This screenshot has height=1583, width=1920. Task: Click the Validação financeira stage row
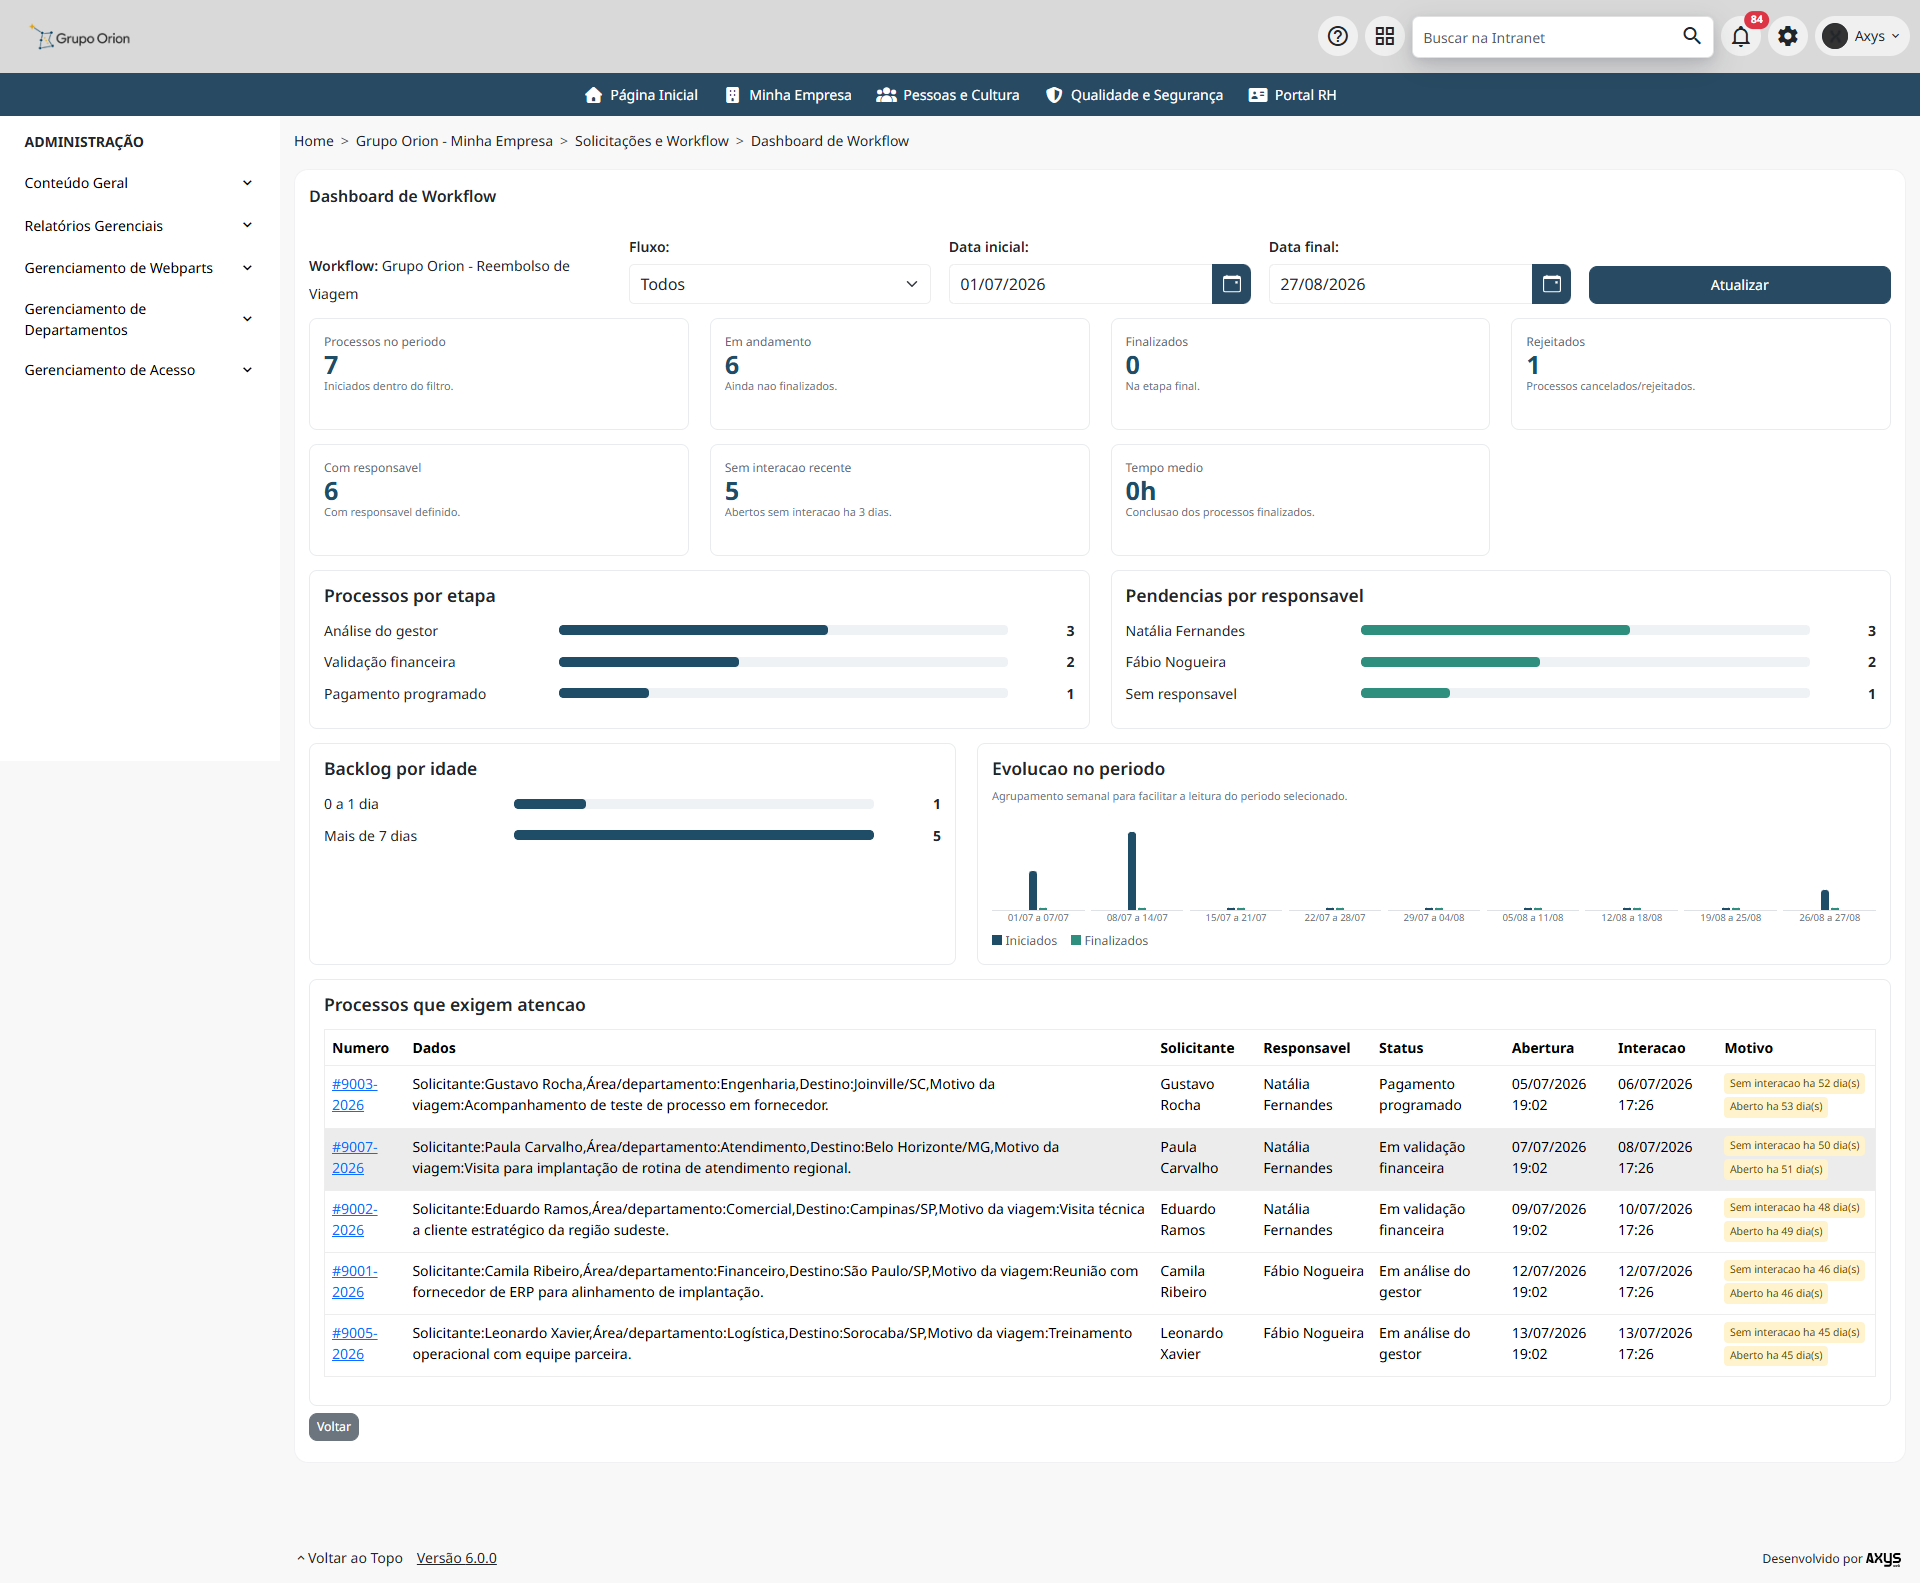click(x=699, y=662)
